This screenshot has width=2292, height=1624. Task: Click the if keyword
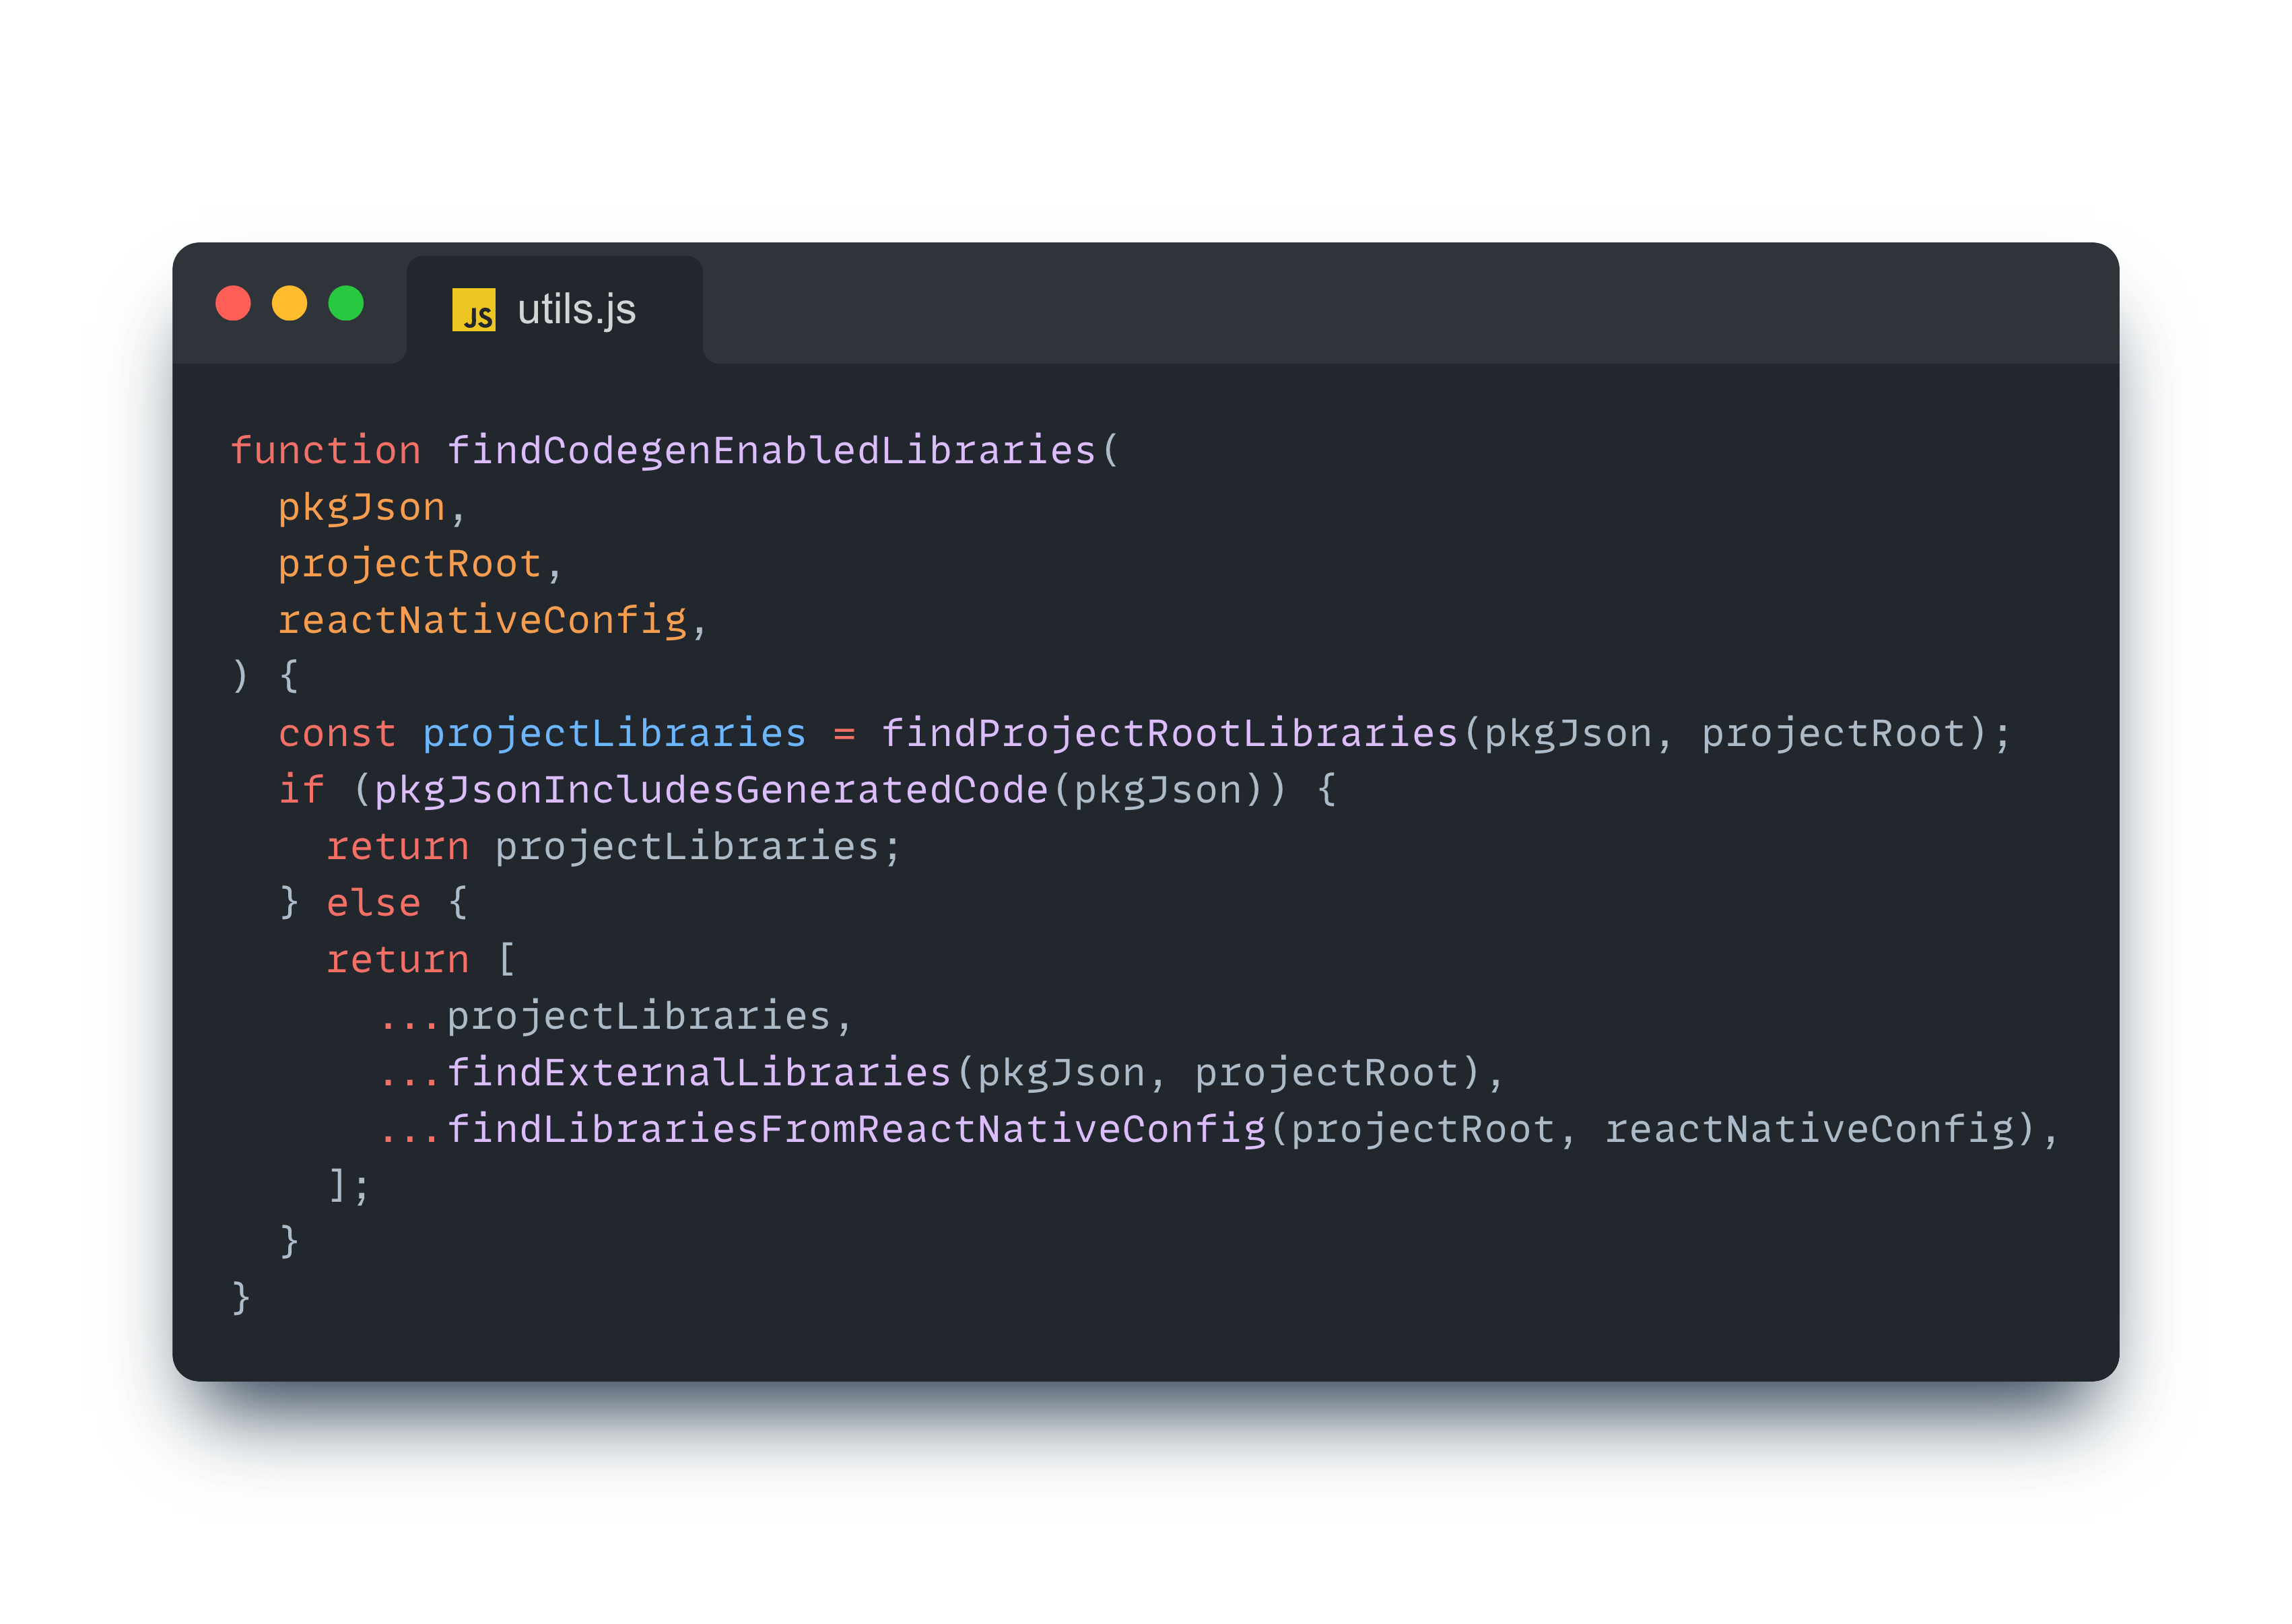[301, 790]
